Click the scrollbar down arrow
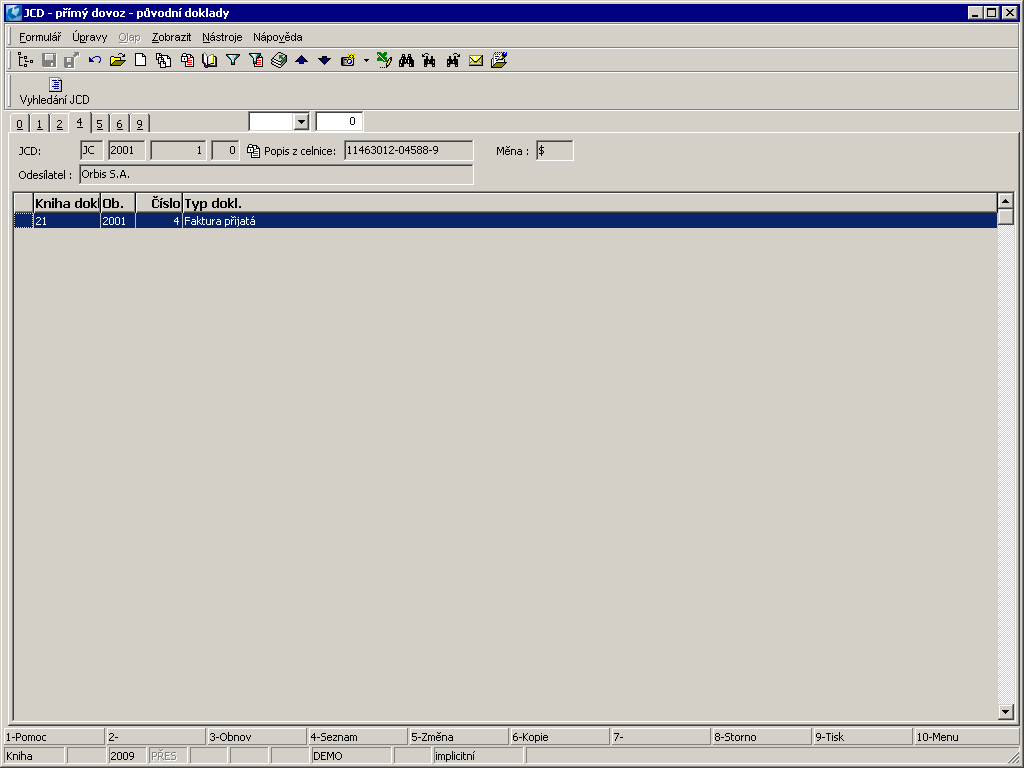This screenshot has height=768, width=1024. (1006, 712)
